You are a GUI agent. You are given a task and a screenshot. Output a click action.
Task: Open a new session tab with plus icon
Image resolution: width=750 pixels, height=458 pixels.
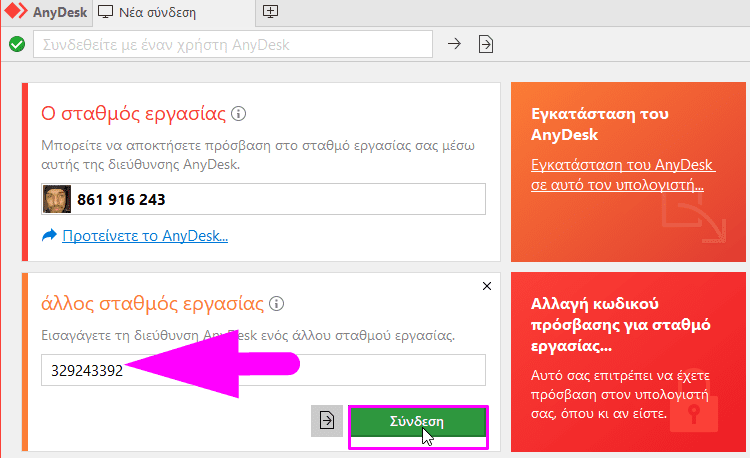pos(270,11)
